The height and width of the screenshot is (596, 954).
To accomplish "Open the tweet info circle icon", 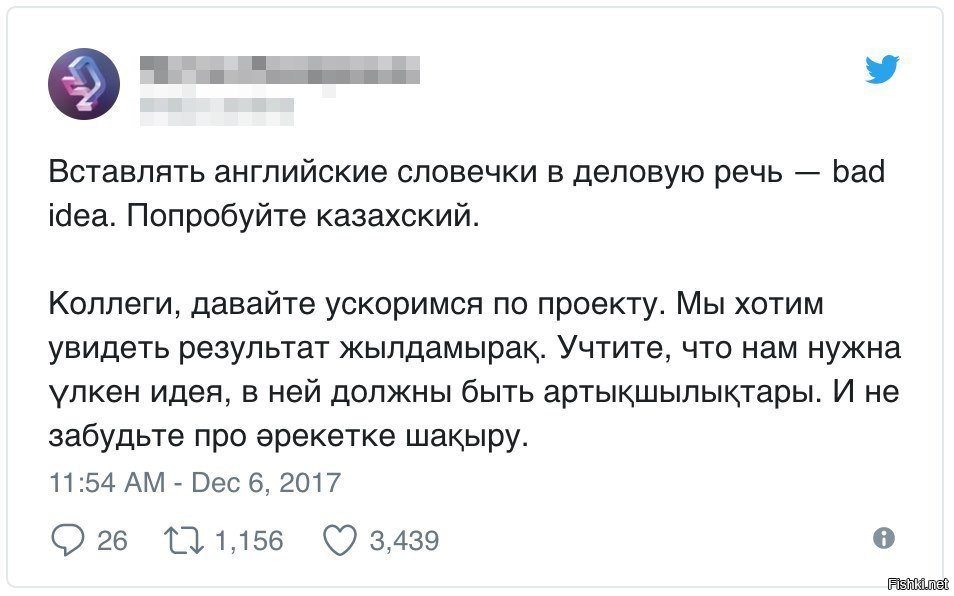I will [883, 538].
